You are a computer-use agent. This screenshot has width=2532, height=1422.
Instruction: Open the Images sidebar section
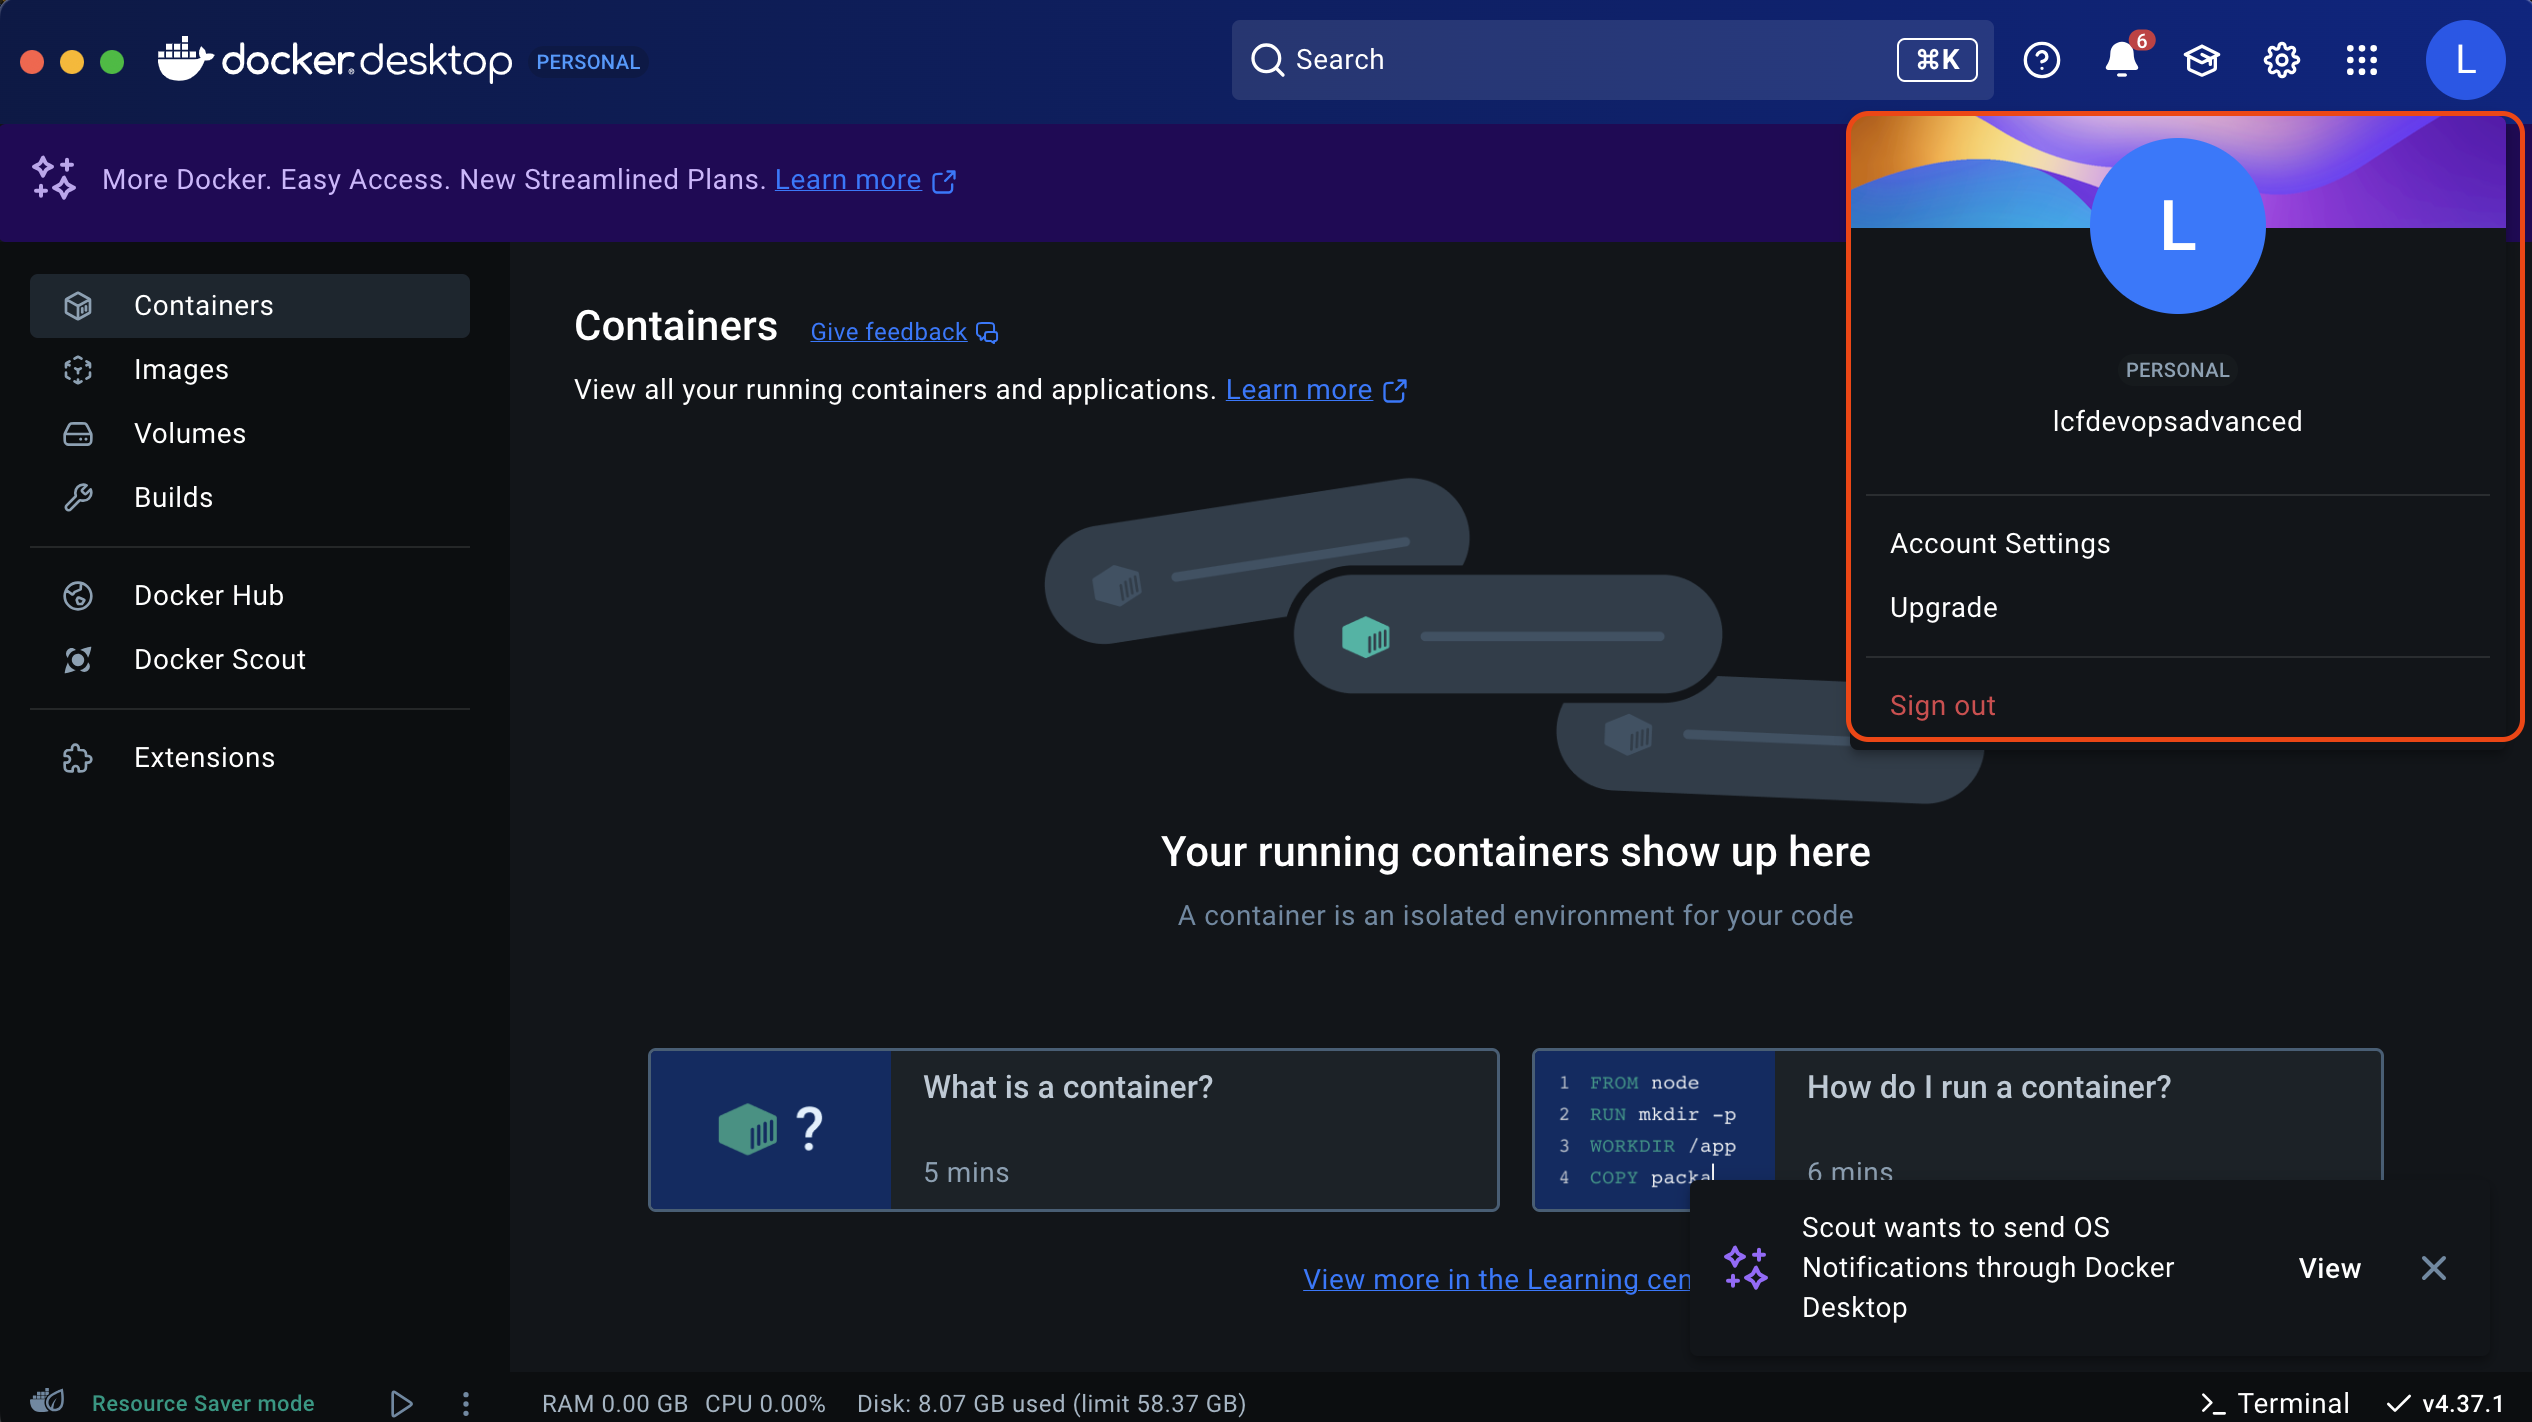point(181,369)
